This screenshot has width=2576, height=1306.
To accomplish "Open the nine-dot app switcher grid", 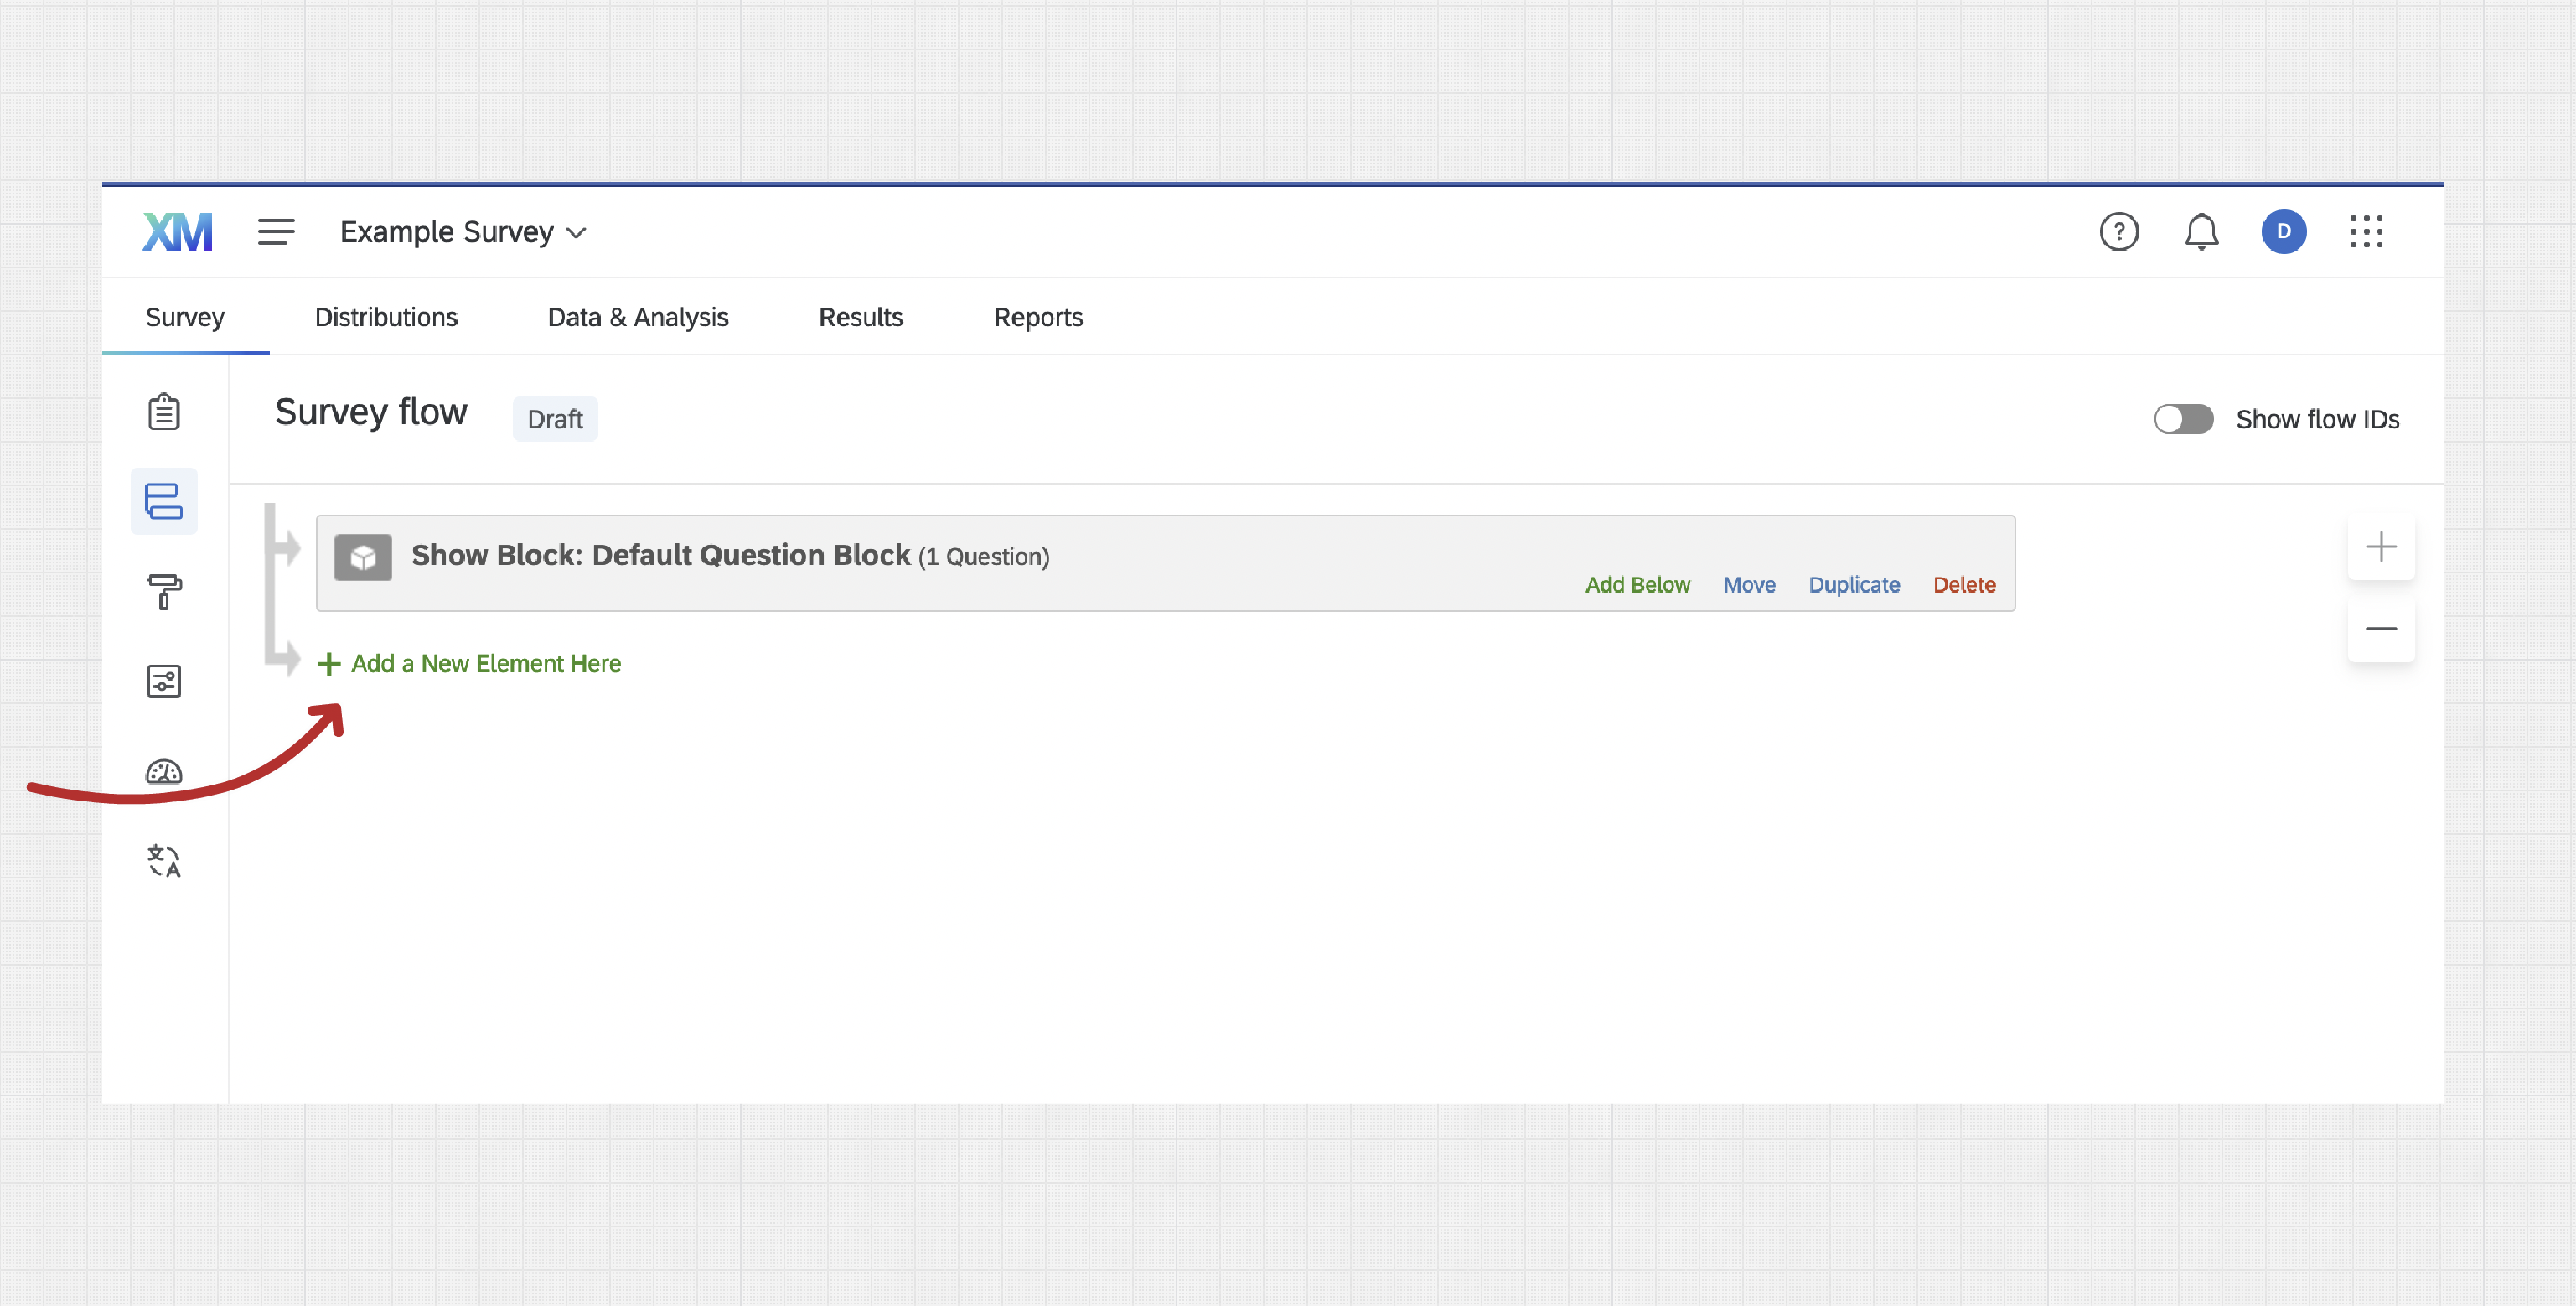I will coord(2366,232).
